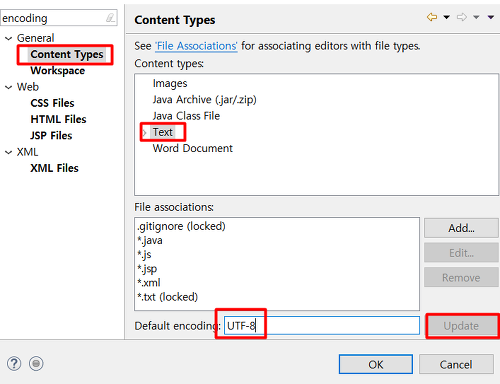Open HTML Files preferences
Screen dimensions: 500x384
click(58, 119)
